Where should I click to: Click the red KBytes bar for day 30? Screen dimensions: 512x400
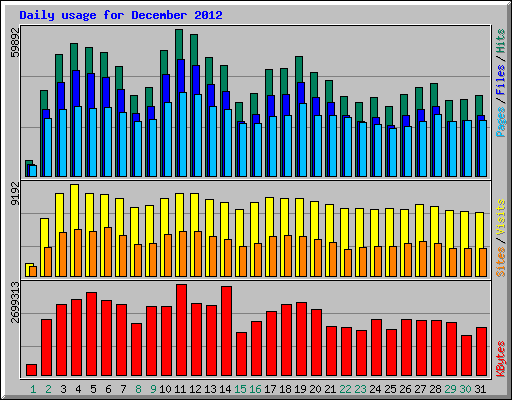466,356
